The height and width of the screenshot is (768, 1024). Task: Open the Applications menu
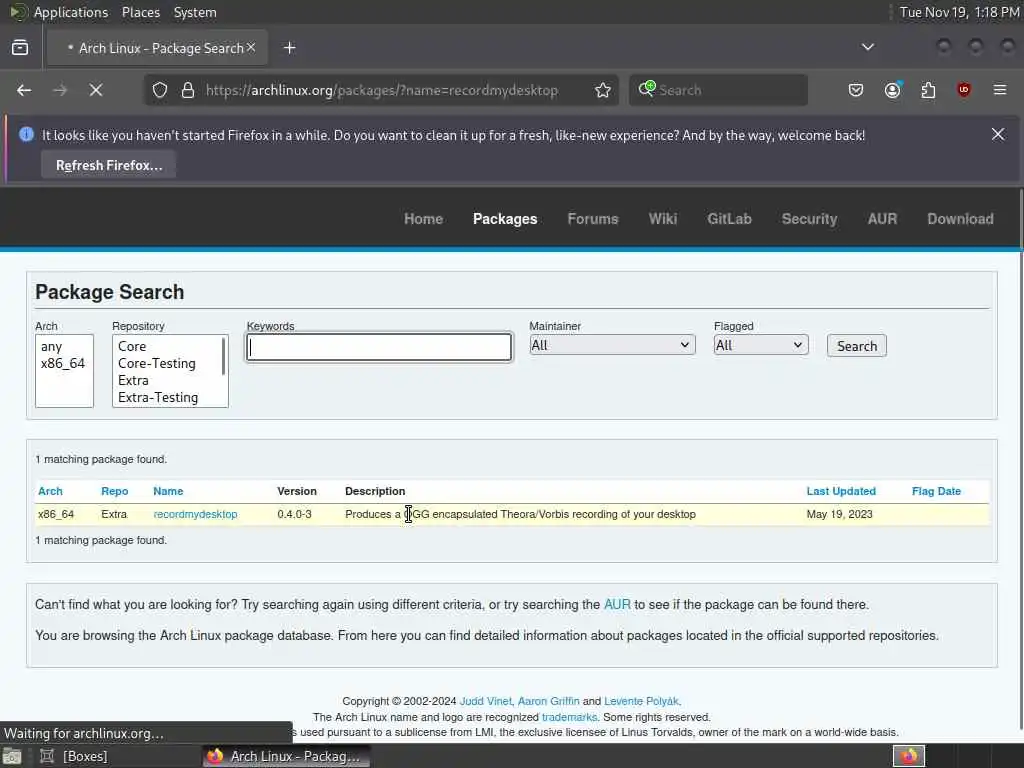[x=71, y=12]
